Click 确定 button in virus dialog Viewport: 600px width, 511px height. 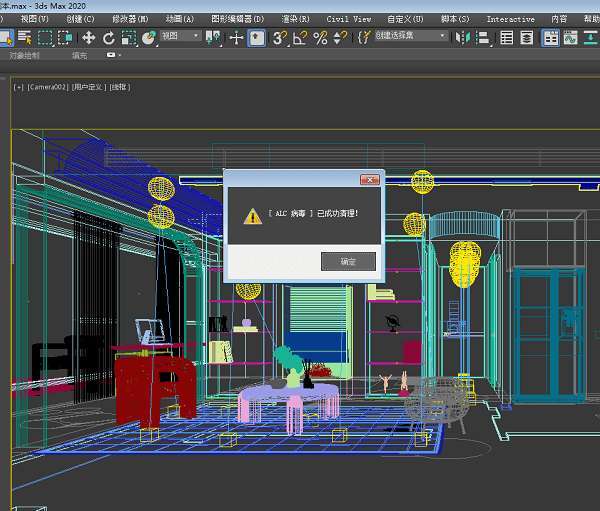point(348,261)
